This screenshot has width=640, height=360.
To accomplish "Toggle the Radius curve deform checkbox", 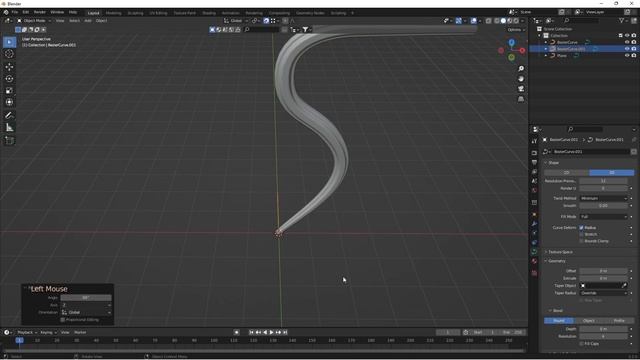I will (582, 228).
